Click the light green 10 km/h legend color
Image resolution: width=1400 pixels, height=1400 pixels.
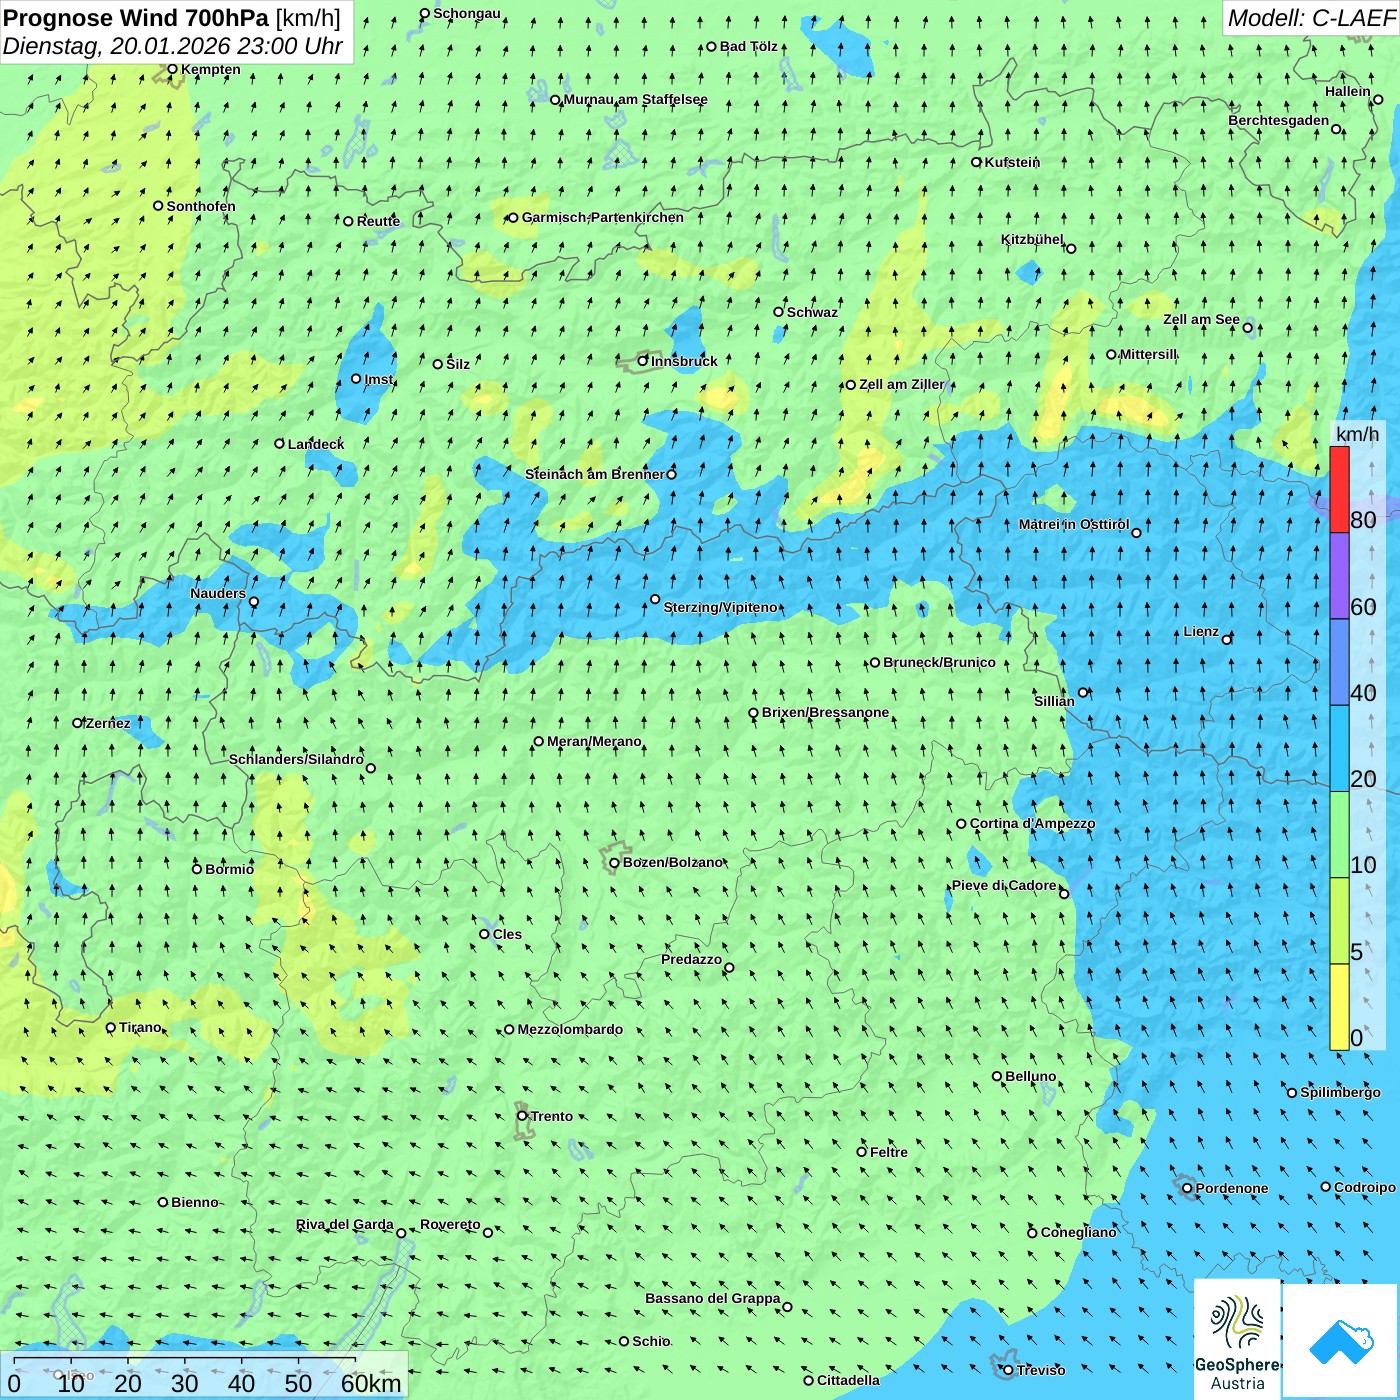pyautogui.click(x=1339, y=835)
